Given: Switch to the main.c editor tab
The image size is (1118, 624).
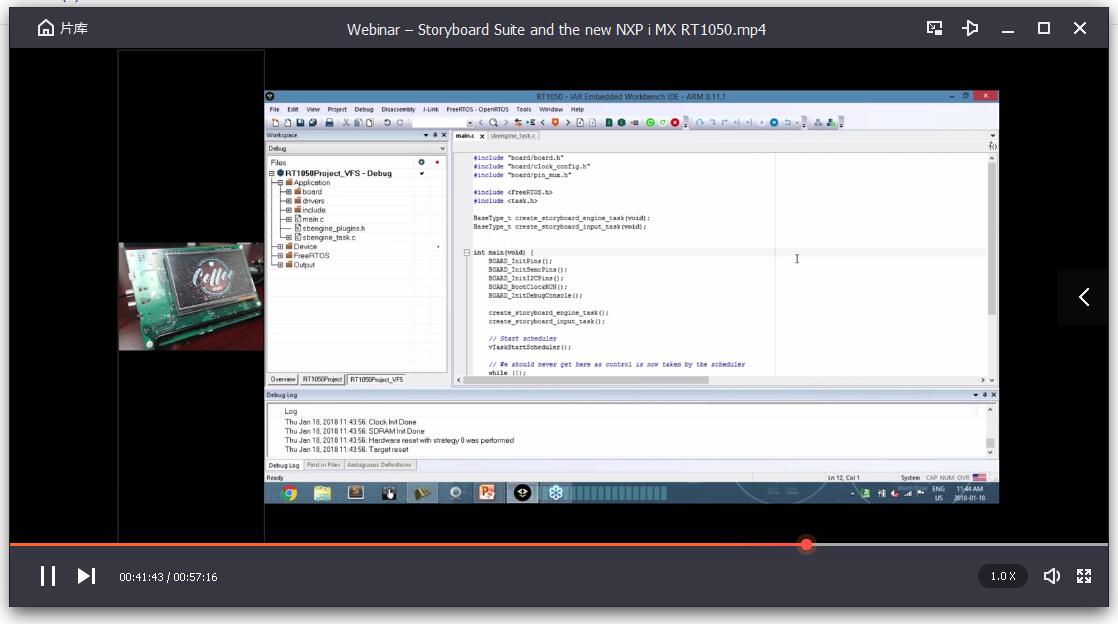Looking at the screenshot, I should (x=465, y=135).
